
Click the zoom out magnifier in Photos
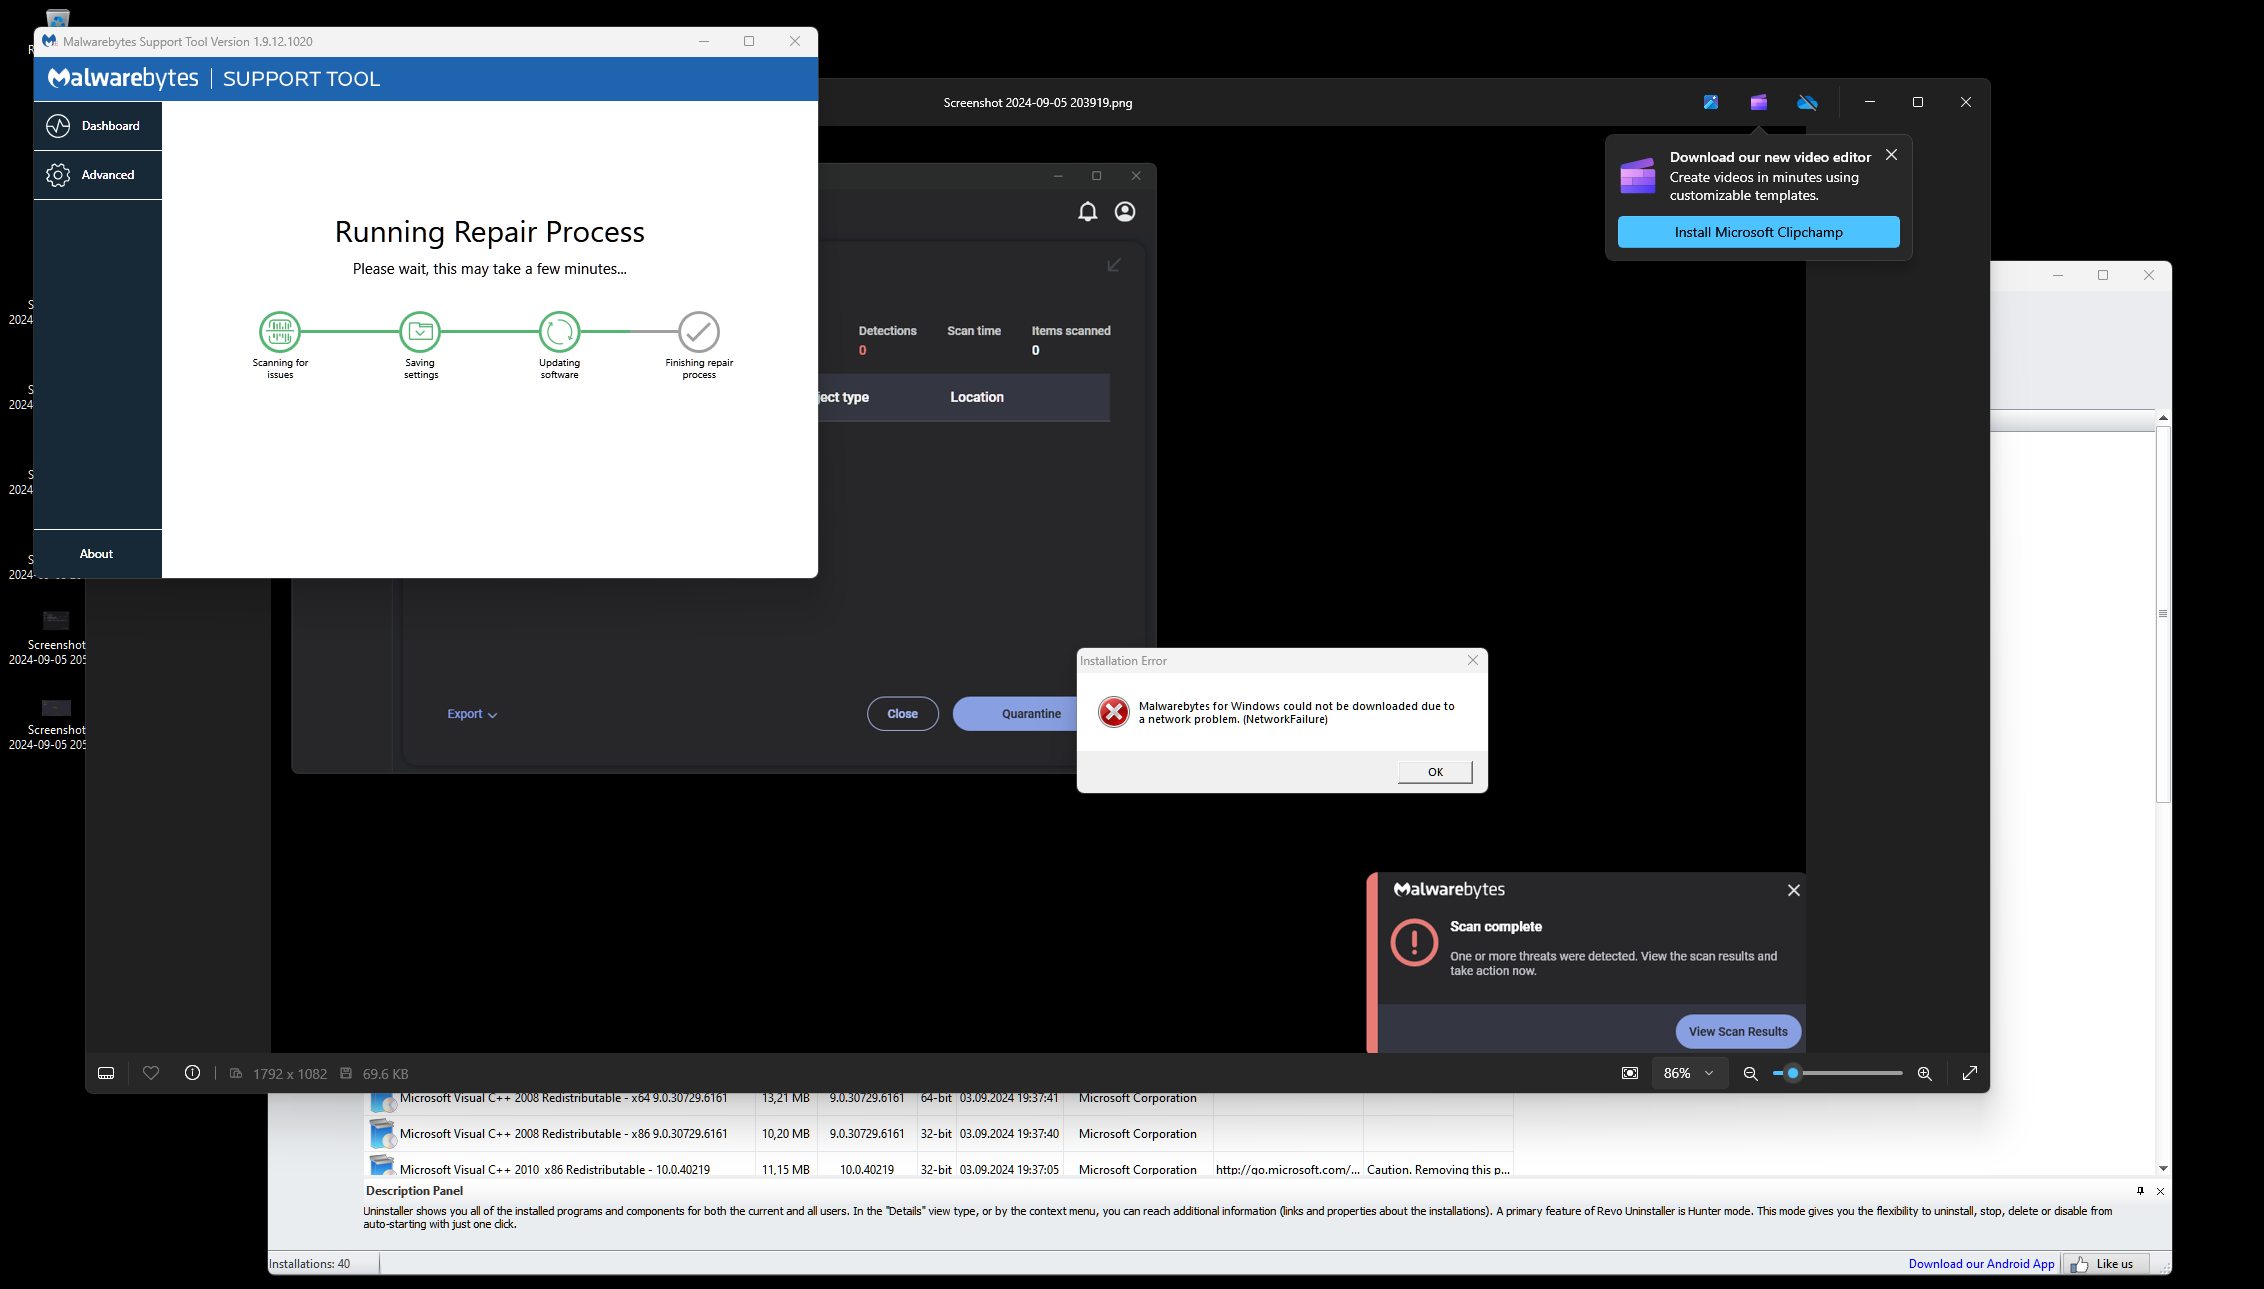[x=1750, y=1073]
